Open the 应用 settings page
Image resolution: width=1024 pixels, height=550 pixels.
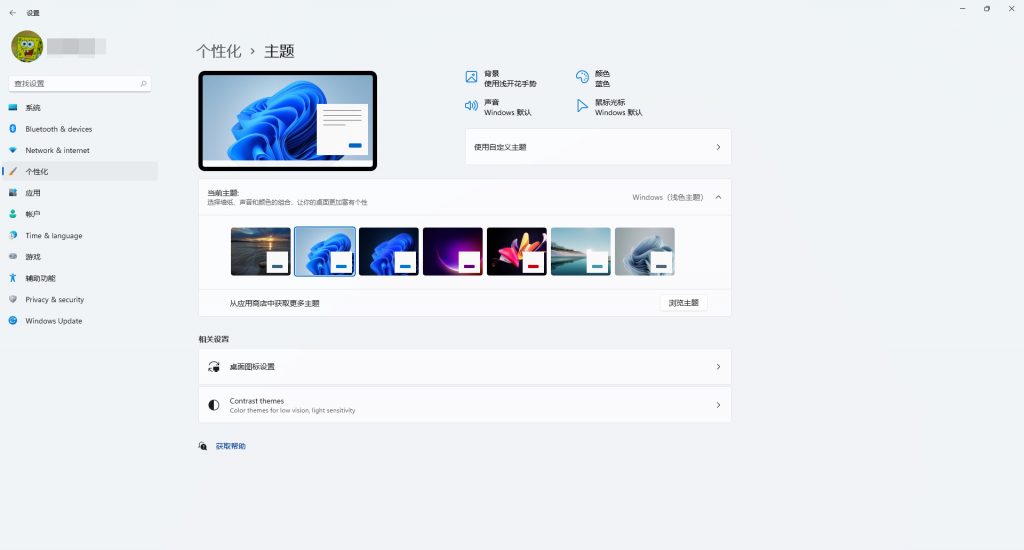[80, 193]
